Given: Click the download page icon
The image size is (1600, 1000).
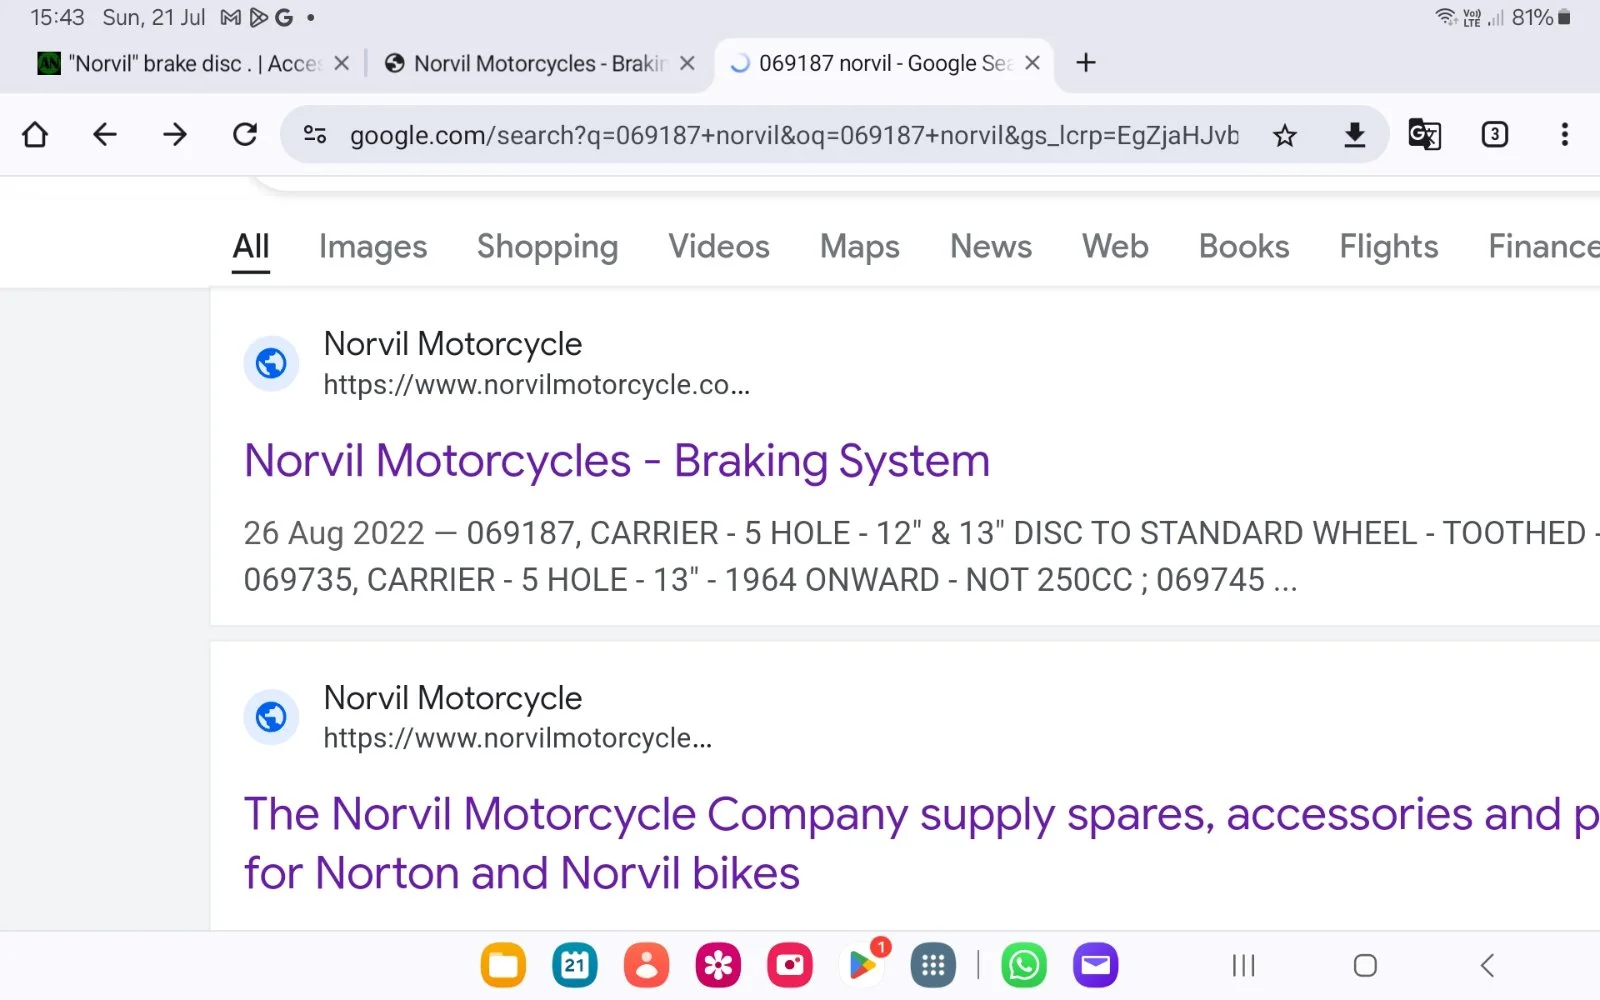Looking at the screenshot, I should click(x=1354, y=135).
